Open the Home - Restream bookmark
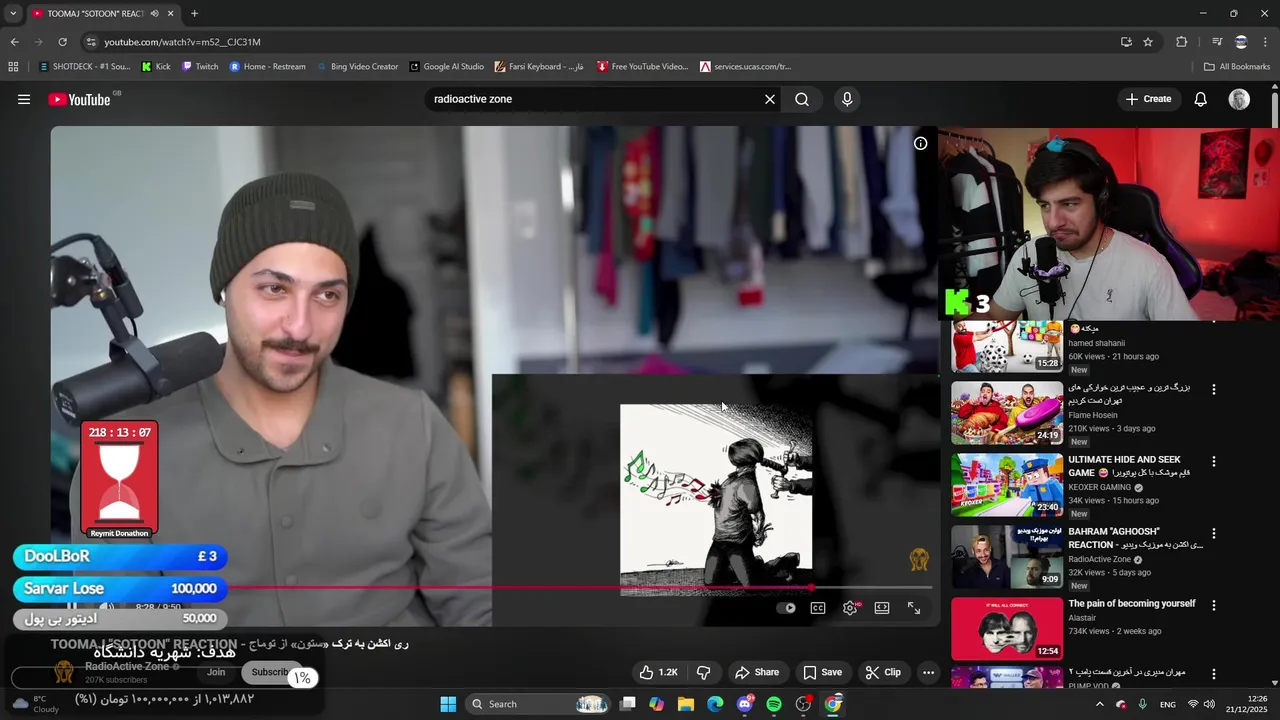This screenshot has width=1280, height=720. (268, 67)
